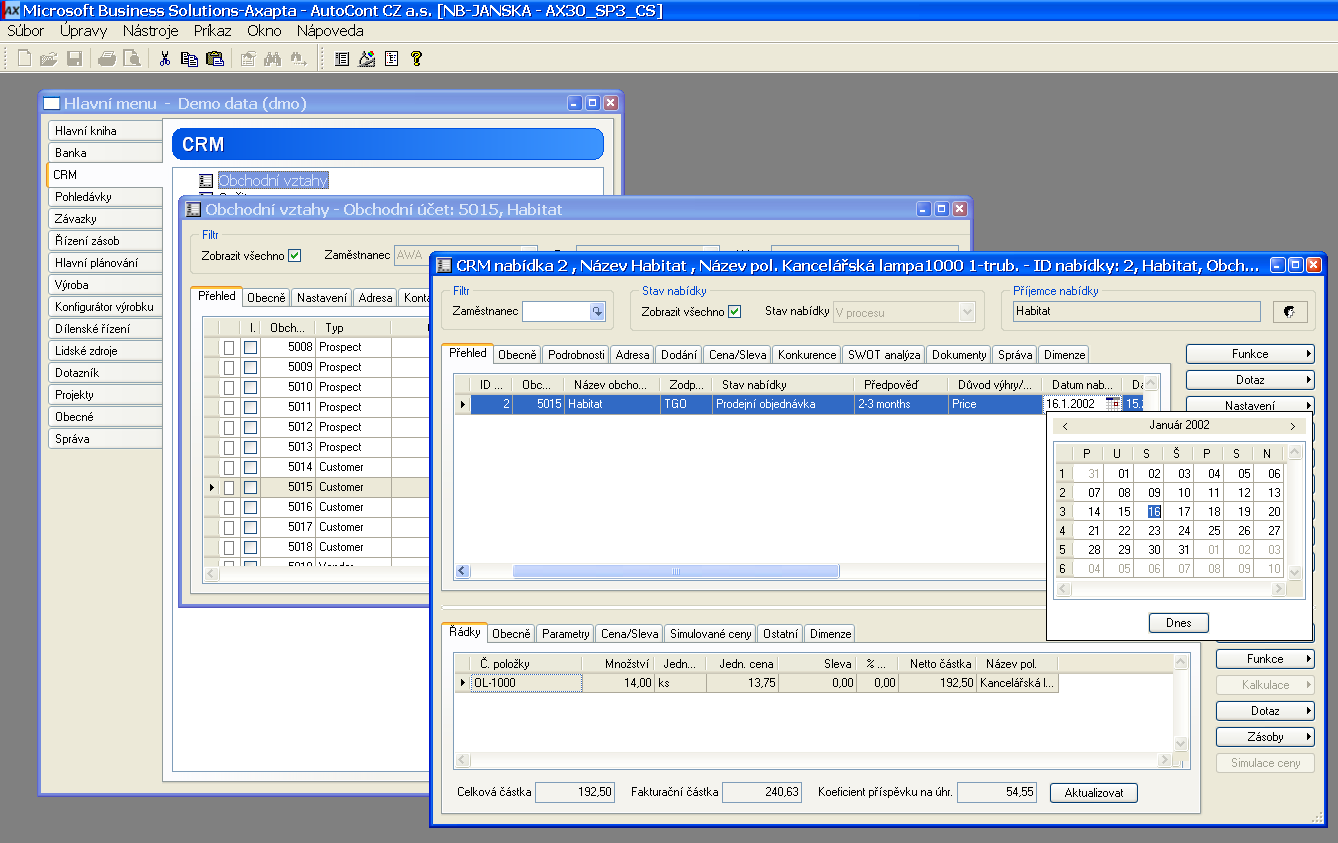Tick the second checkbox in row 5014
The image size is (1338, 843).
click(250, 467)
